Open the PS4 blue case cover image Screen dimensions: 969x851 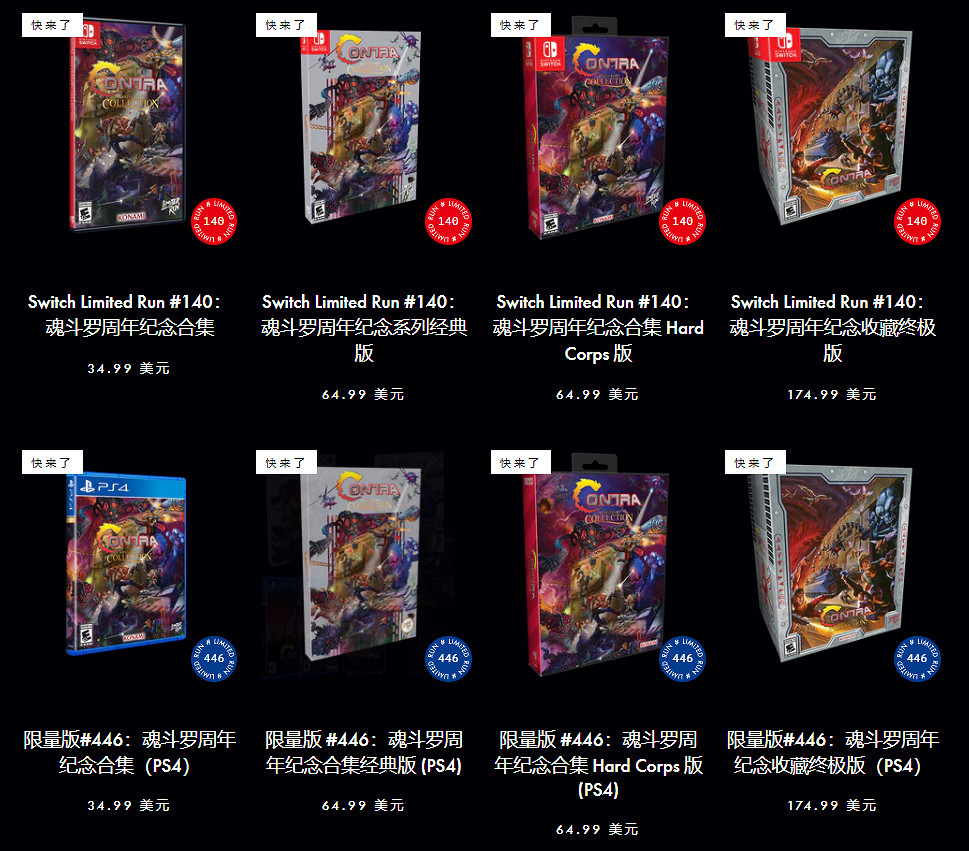126,565
